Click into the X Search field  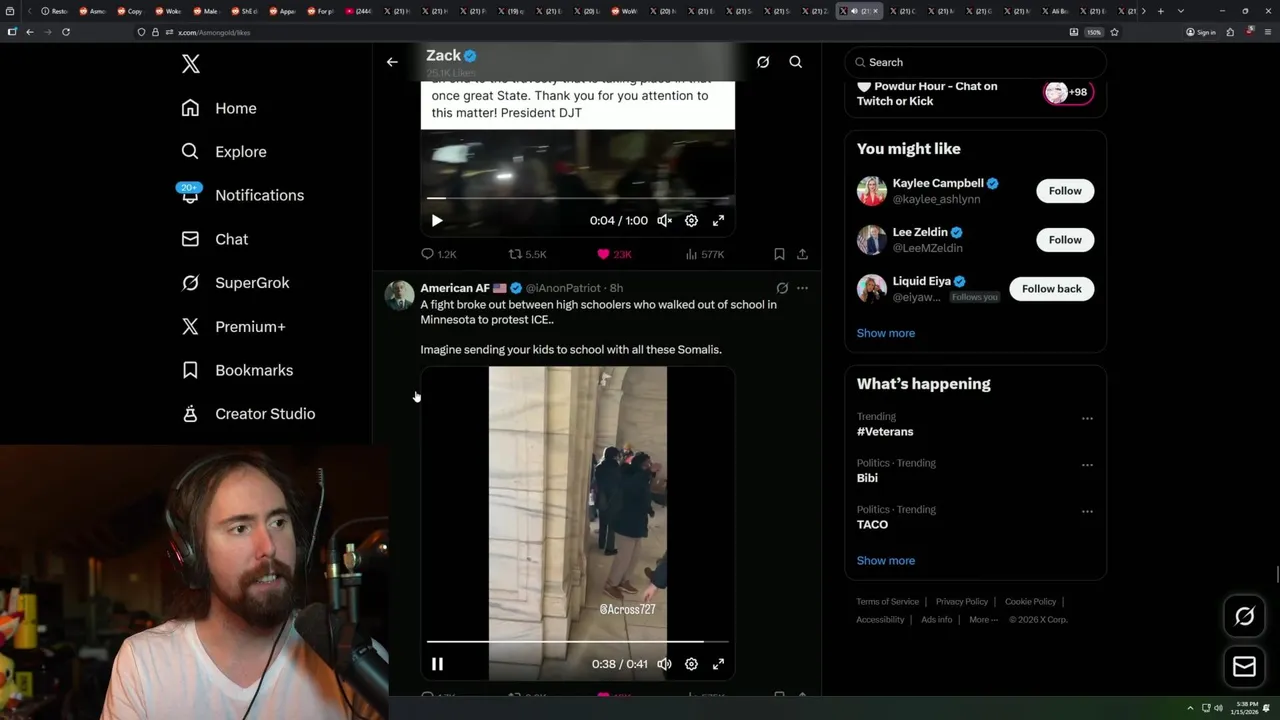click(975, 62)
